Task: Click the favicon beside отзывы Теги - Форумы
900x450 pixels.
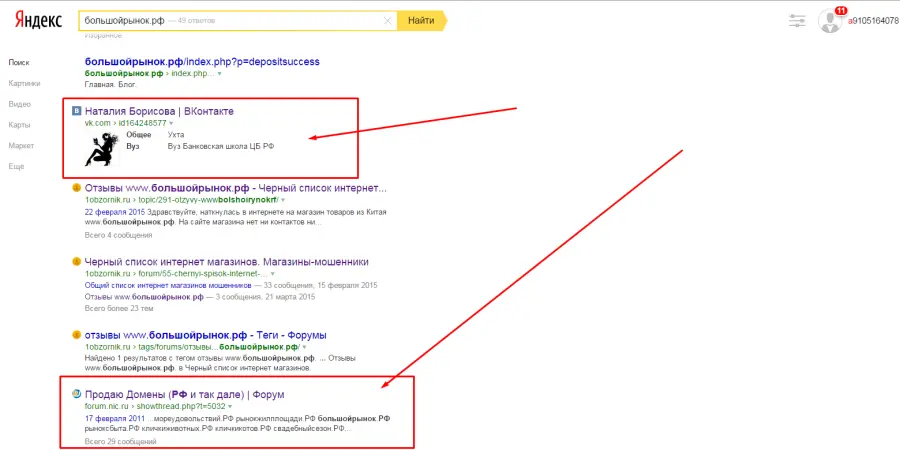Action: coord(76,335)
